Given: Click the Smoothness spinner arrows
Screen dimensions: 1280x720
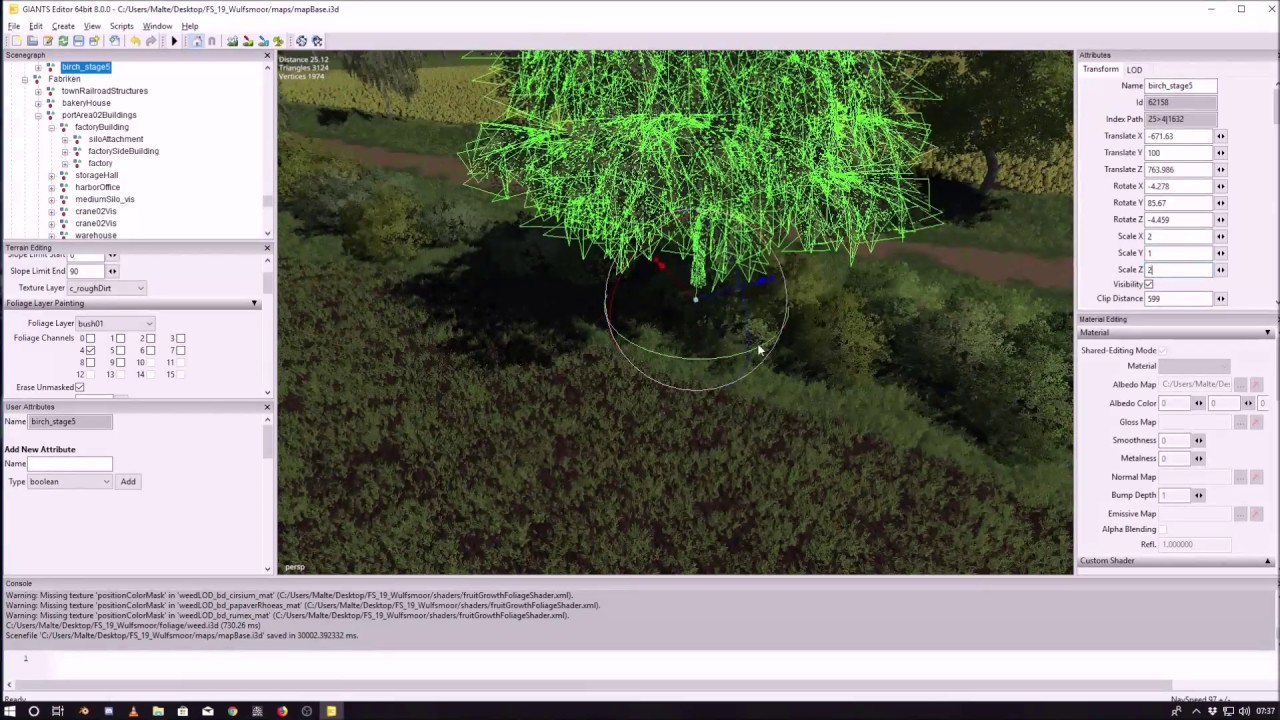Looking at the screenshot, I should (x=1198, y=440).
